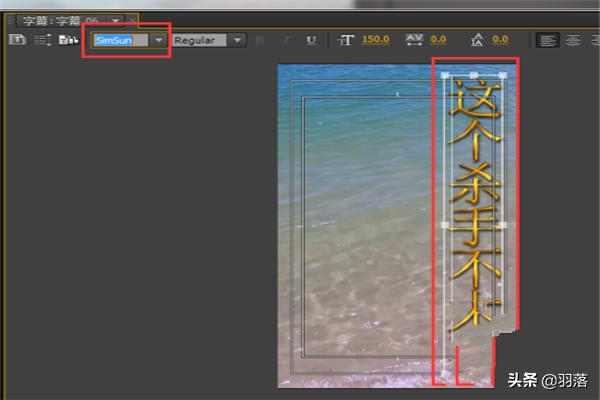This screenshot has height=400, width=600.
Task: Toggle Italic text formatting
Action: pyautogui.click(x=287, y=40)
